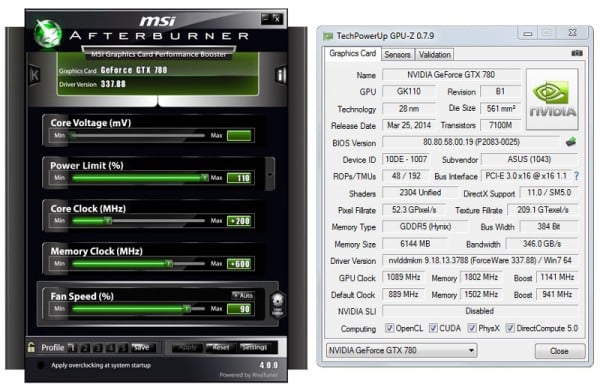
Task: Toggle the PhysX checkbox in GPU-Z
Action: [472, 328]
